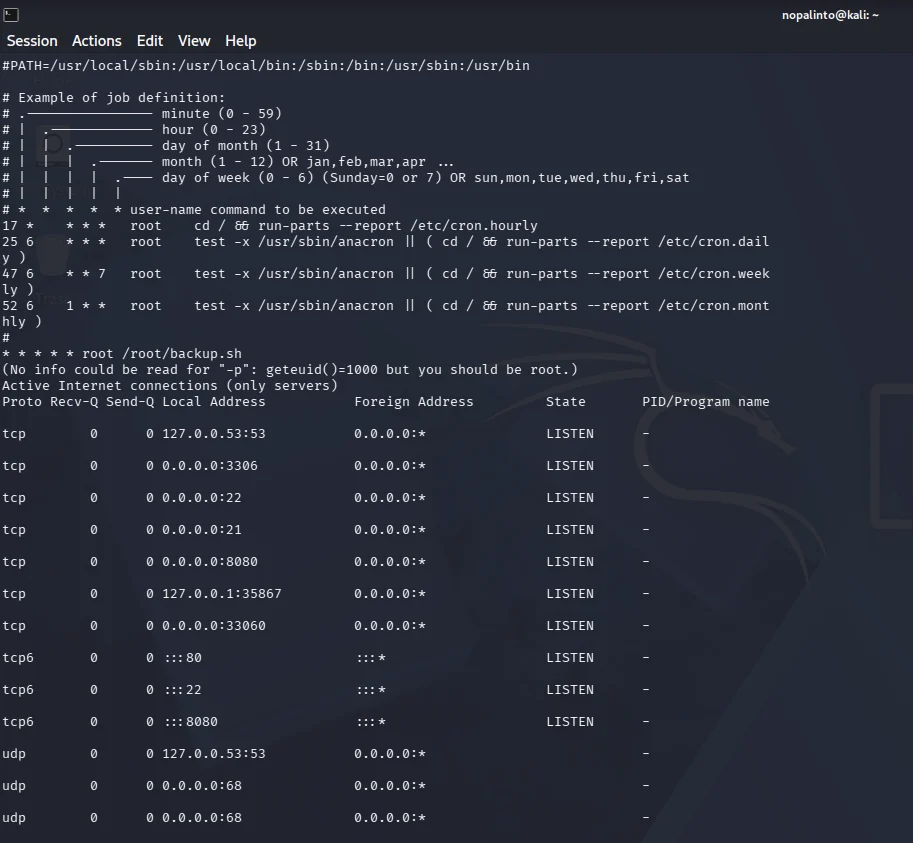Click the /root/backup.sh cron entry
This screenshot has height=843, width=913.
[122, 353]
